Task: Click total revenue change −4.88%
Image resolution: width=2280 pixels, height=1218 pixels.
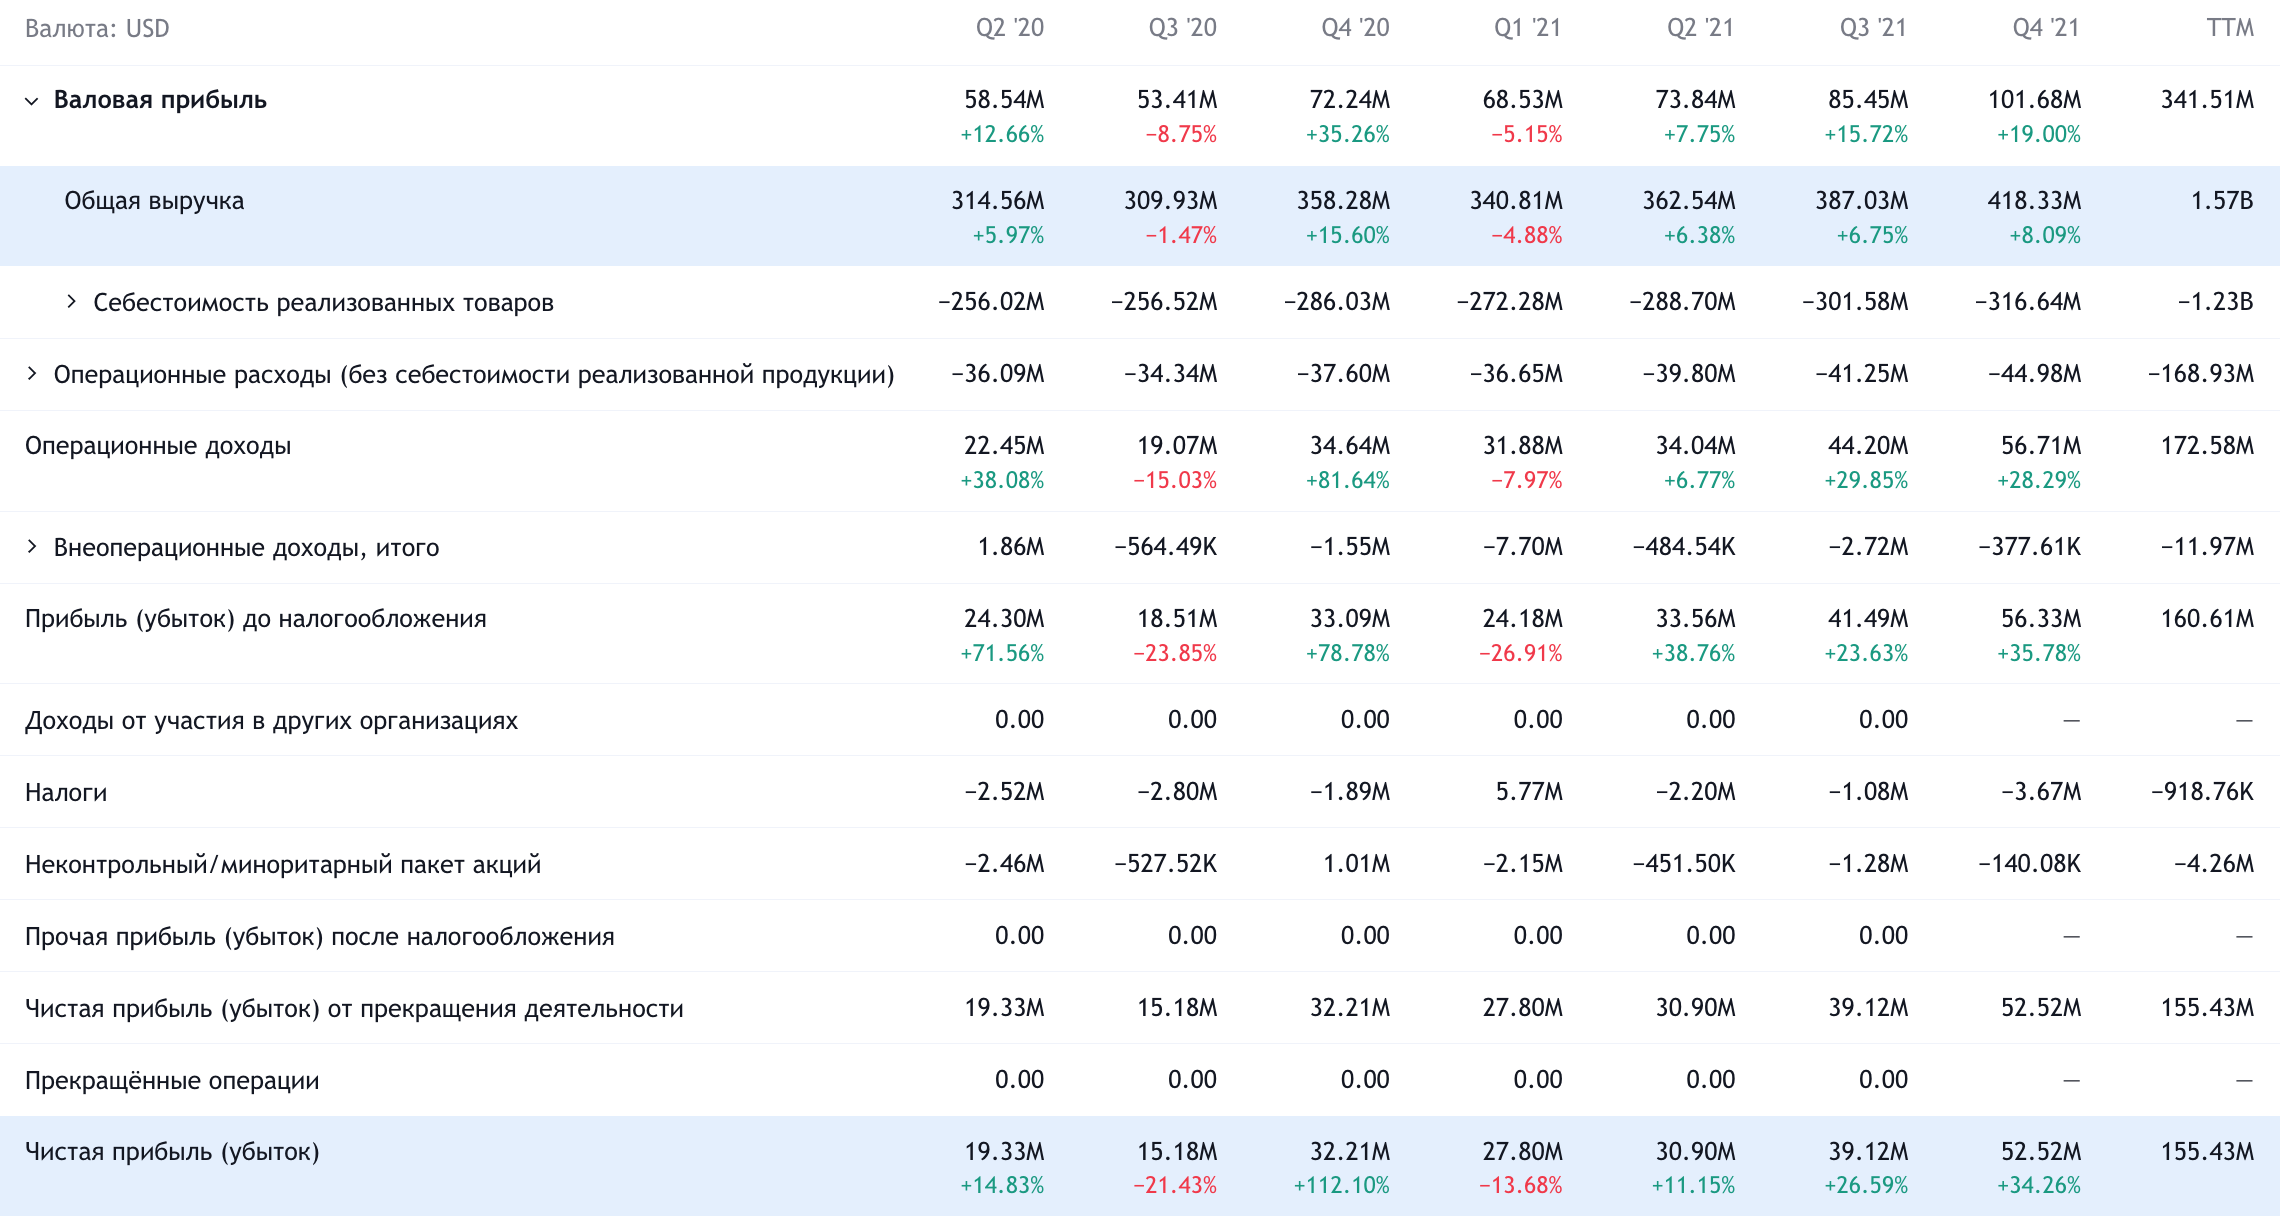Action: tap(1526, 236)
